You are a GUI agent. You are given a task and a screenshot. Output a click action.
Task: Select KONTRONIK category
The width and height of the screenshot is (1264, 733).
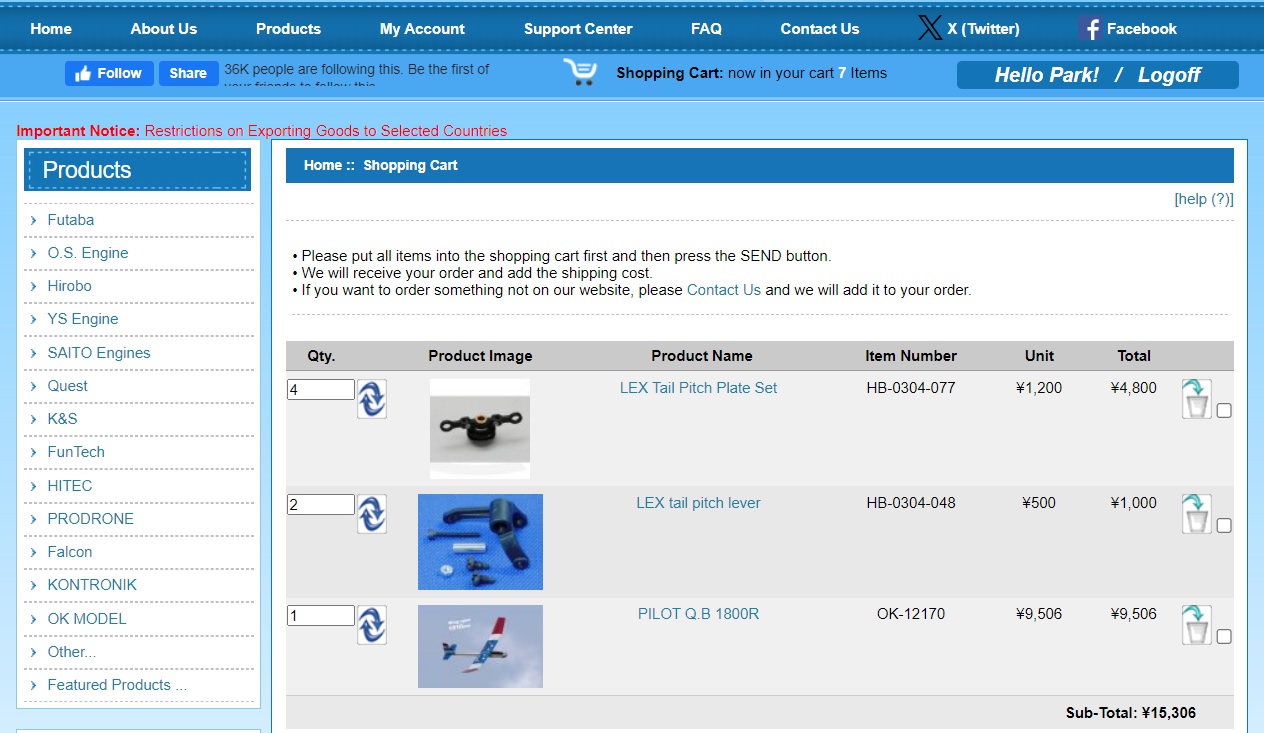(92, 585)
